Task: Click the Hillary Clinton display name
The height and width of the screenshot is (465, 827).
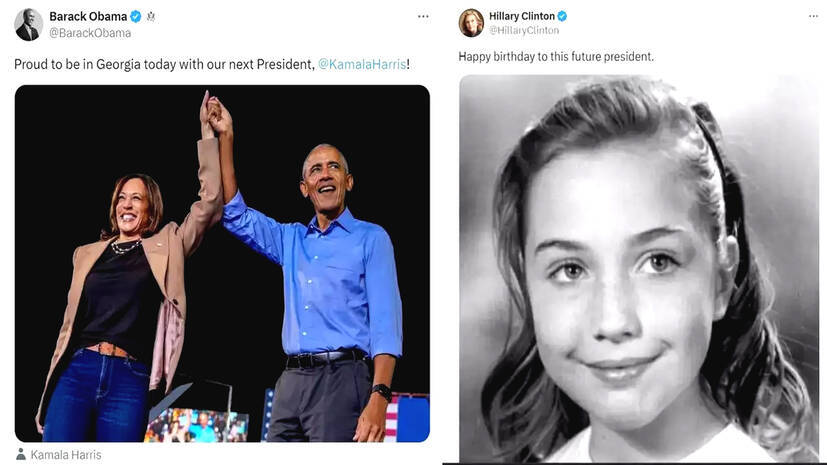Action: point(521,16)
